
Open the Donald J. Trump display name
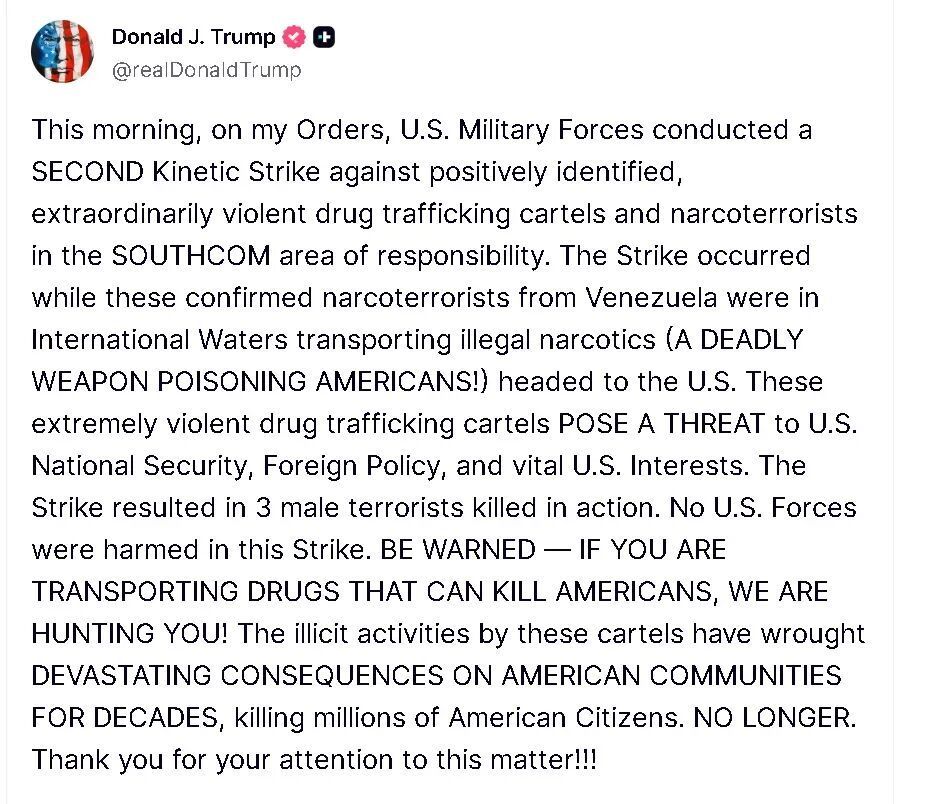click(193, 38)
